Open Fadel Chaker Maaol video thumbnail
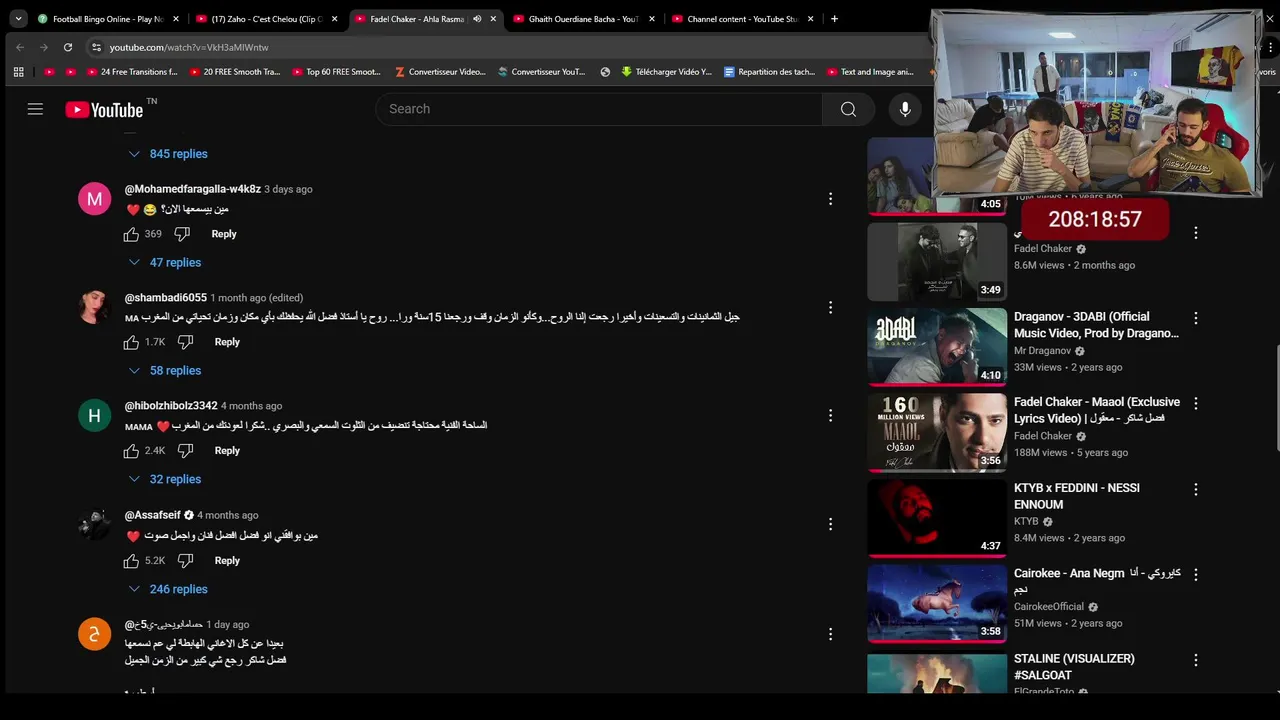The width and height of the screenshot is (1280, 720). click(937, 432)
